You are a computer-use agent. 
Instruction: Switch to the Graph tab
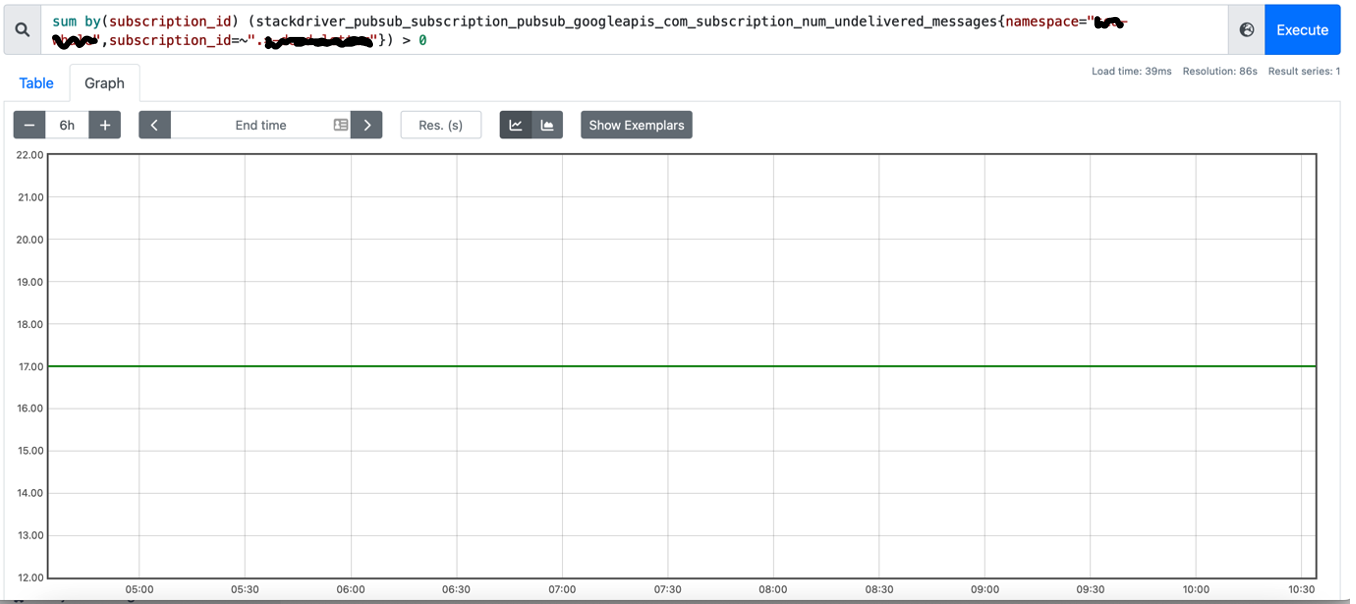[x=104, y=82]
